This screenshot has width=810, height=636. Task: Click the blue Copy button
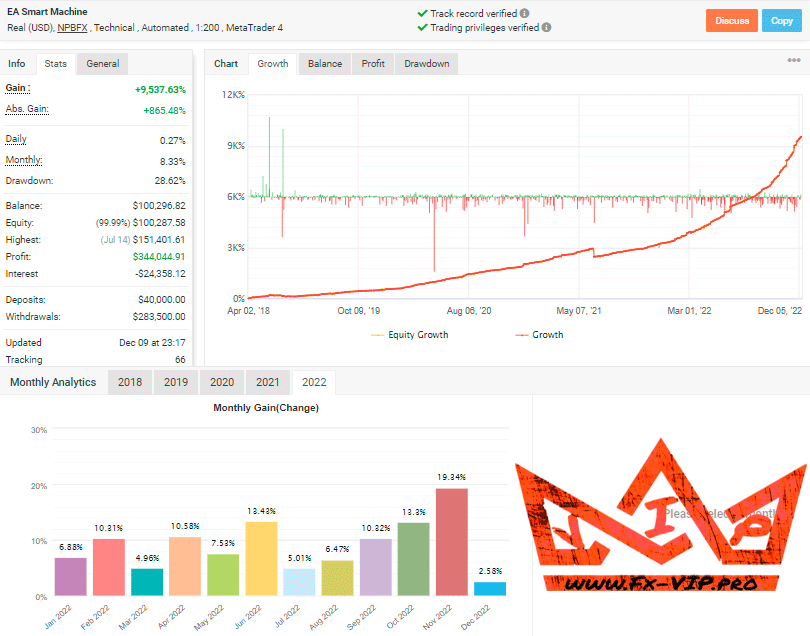click(780, 20)
